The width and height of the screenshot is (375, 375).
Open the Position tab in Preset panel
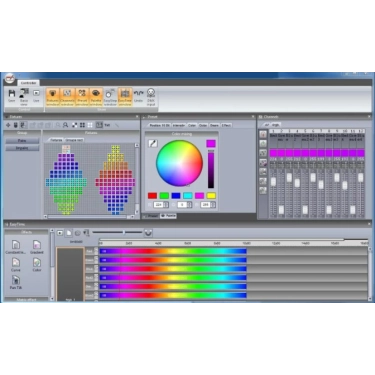(159, 125)
